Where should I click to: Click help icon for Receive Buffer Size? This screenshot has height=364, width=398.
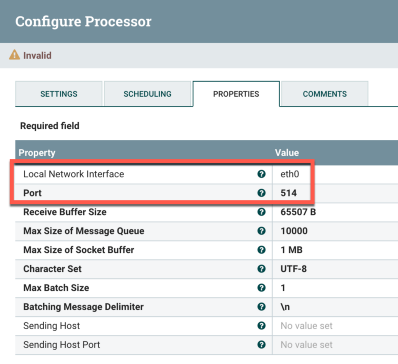pyautogui.click(x=261, y=212)
